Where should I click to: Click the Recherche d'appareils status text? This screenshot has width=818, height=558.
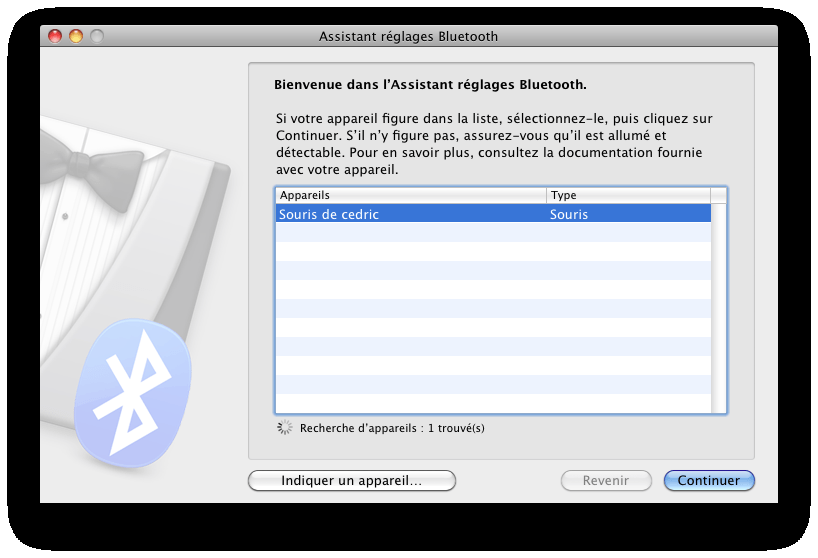tap(392, 428)
